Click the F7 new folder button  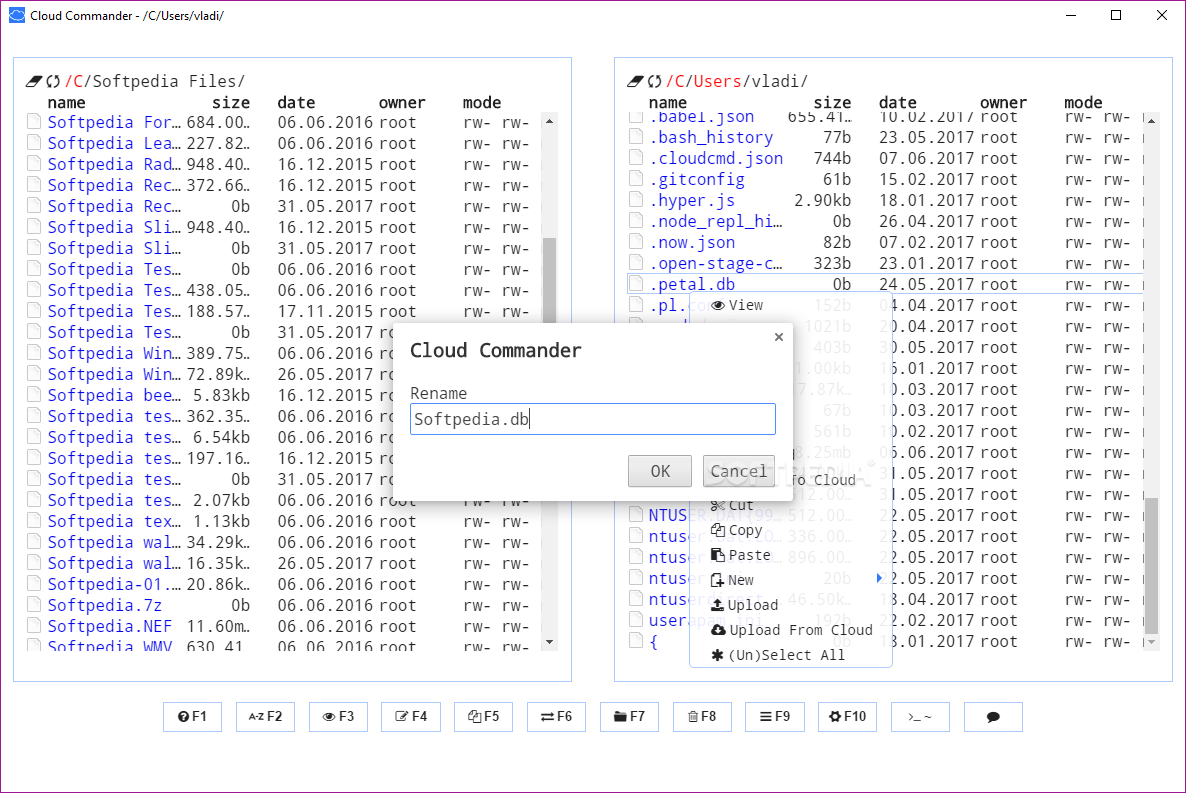[x=629, y=717]
